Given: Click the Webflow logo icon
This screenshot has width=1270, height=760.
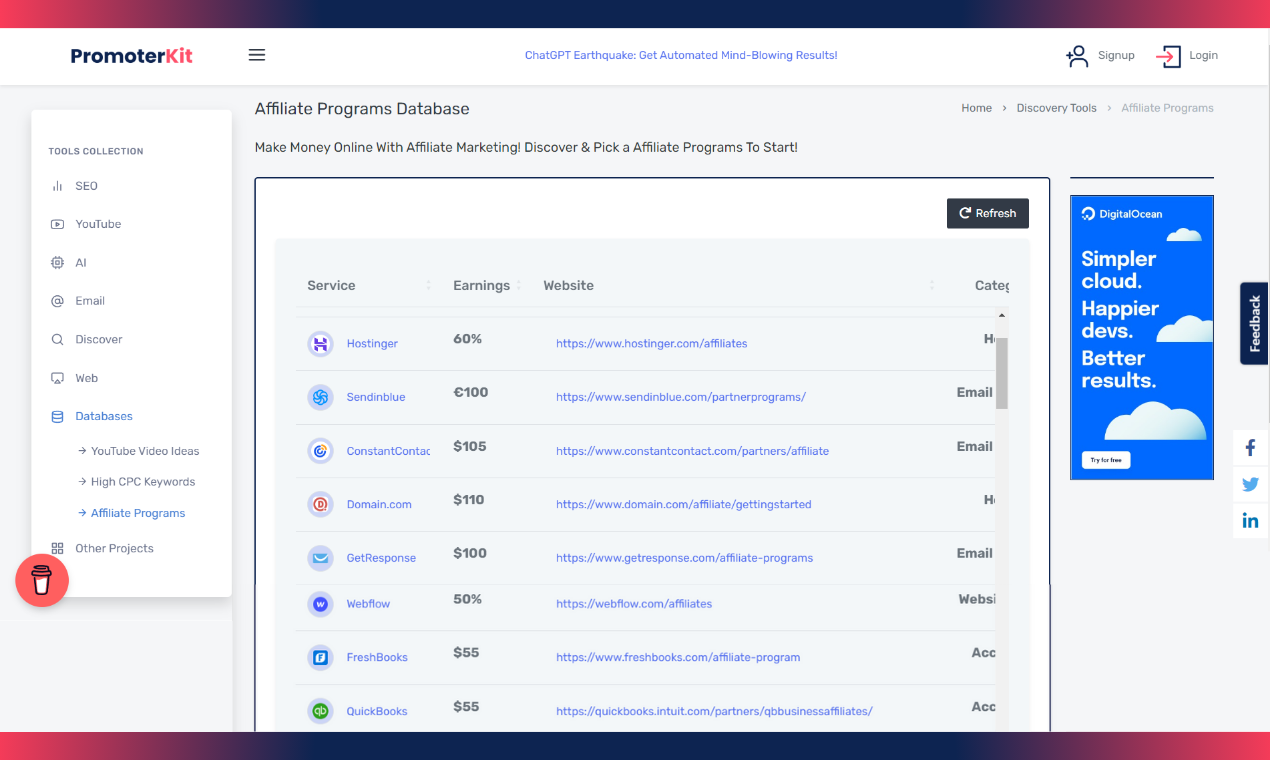Looking at the screenshot, I should pos(320,604).
